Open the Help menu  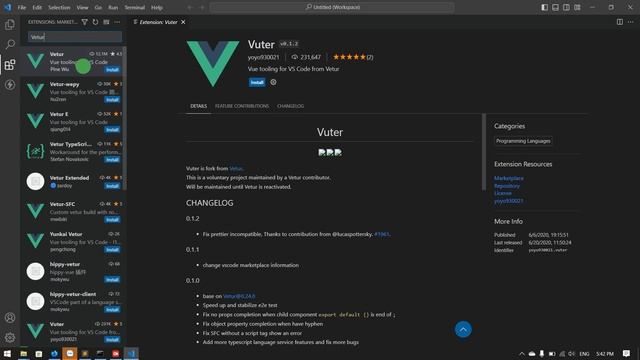point(157,7)
